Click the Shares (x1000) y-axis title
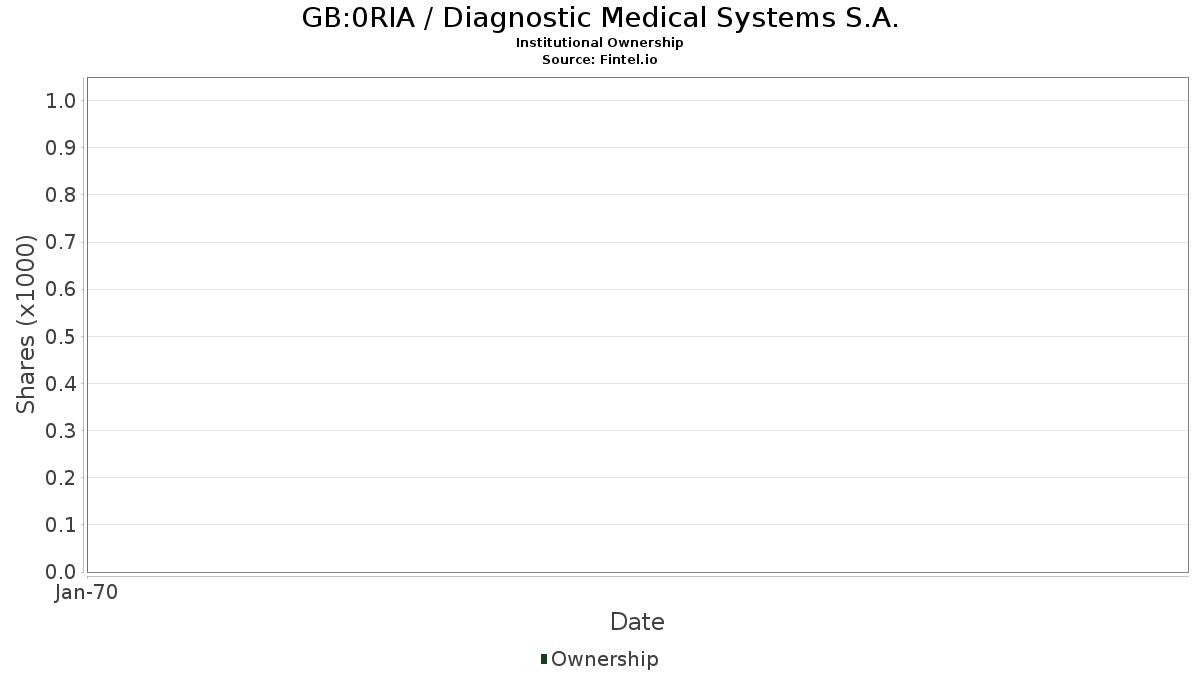1200x675 pixels. [26, 325]
